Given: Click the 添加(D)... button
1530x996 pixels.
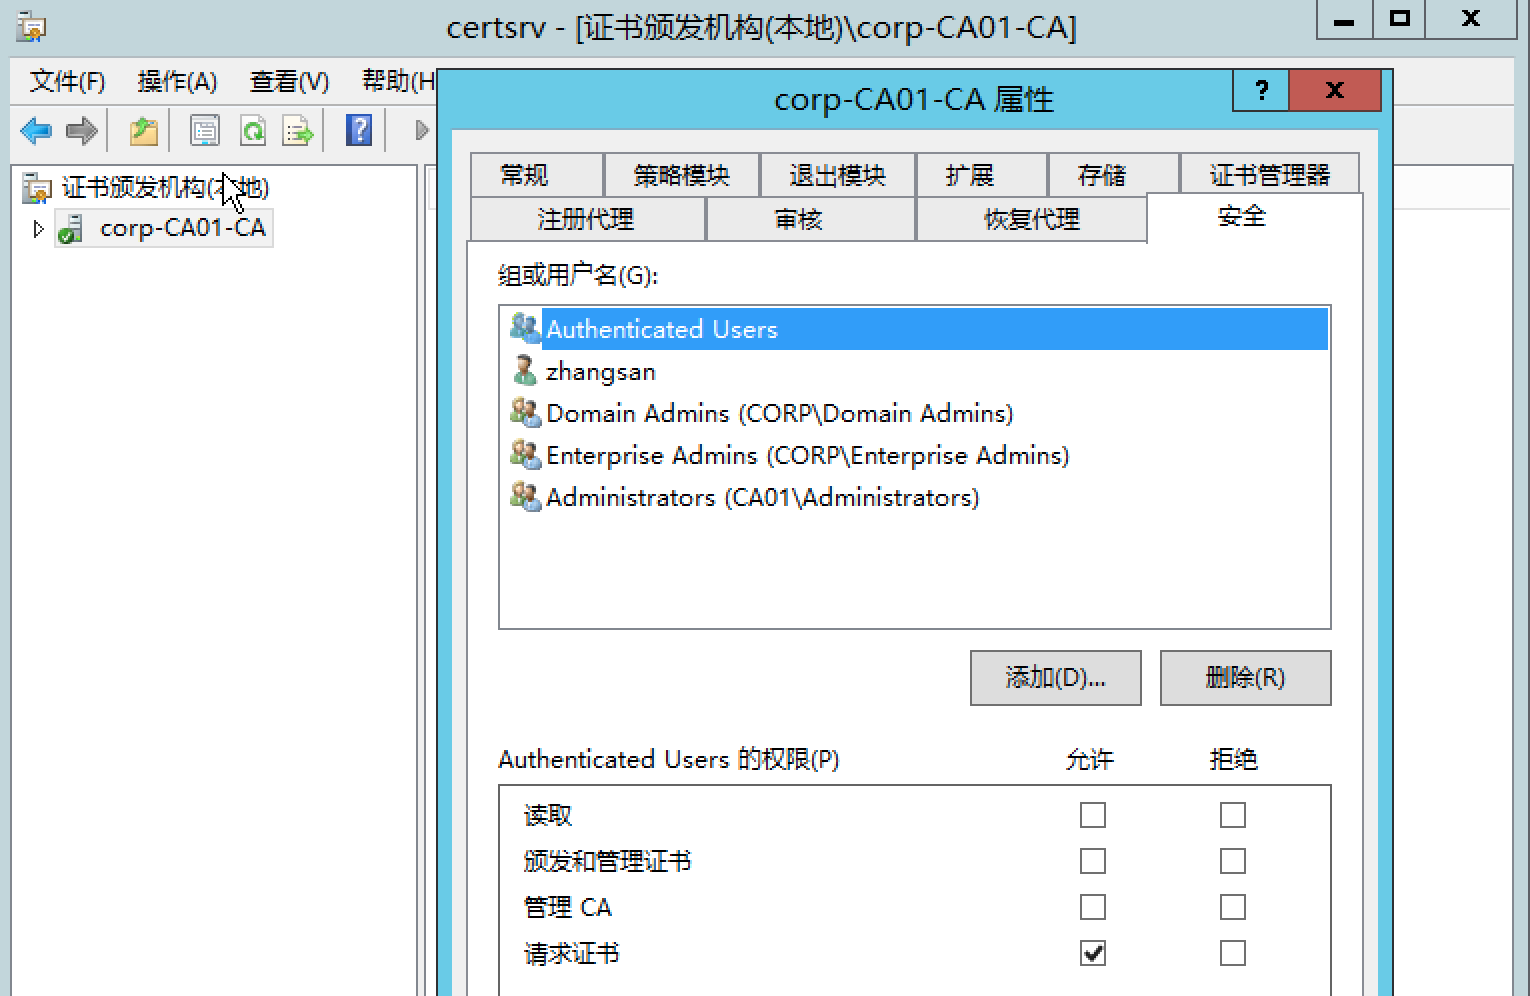Looking at the screenshot, I should pos(1055,678).
